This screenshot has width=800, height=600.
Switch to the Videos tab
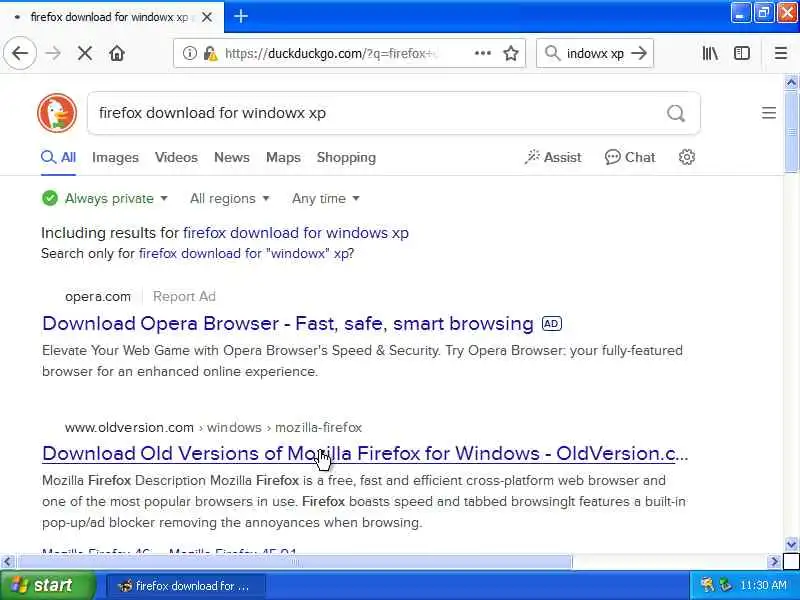pos(176,157)
